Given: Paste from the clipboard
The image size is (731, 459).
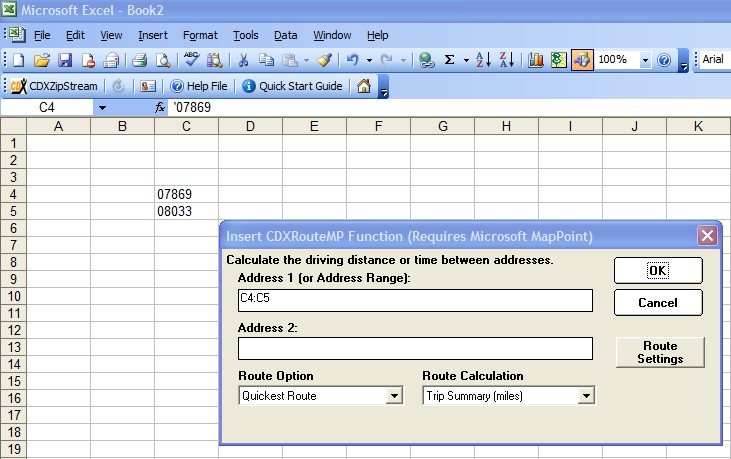Looking at the screenshot, I should (x=290, y=60).
